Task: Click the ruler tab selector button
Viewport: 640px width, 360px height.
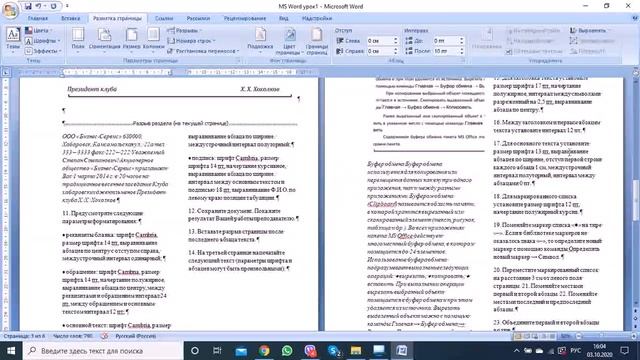Action: pyautogui.click(x=6, y=72)
